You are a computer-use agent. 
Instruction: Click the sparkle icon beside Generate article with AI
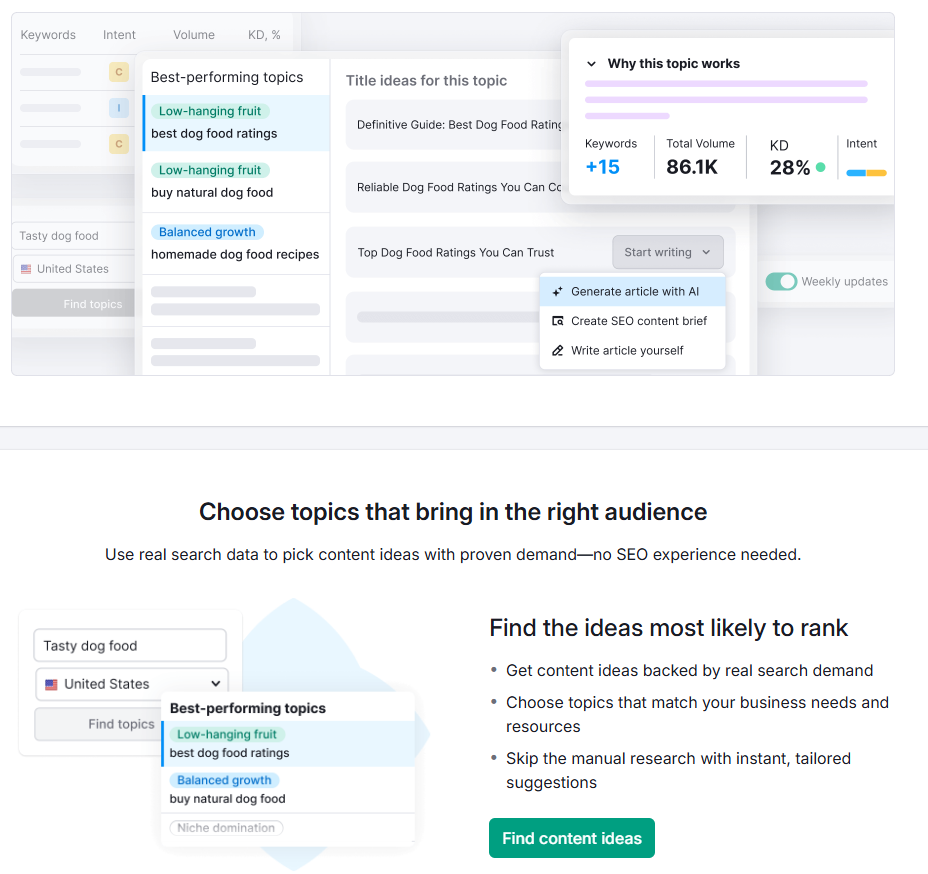click(x=557, y=292)
